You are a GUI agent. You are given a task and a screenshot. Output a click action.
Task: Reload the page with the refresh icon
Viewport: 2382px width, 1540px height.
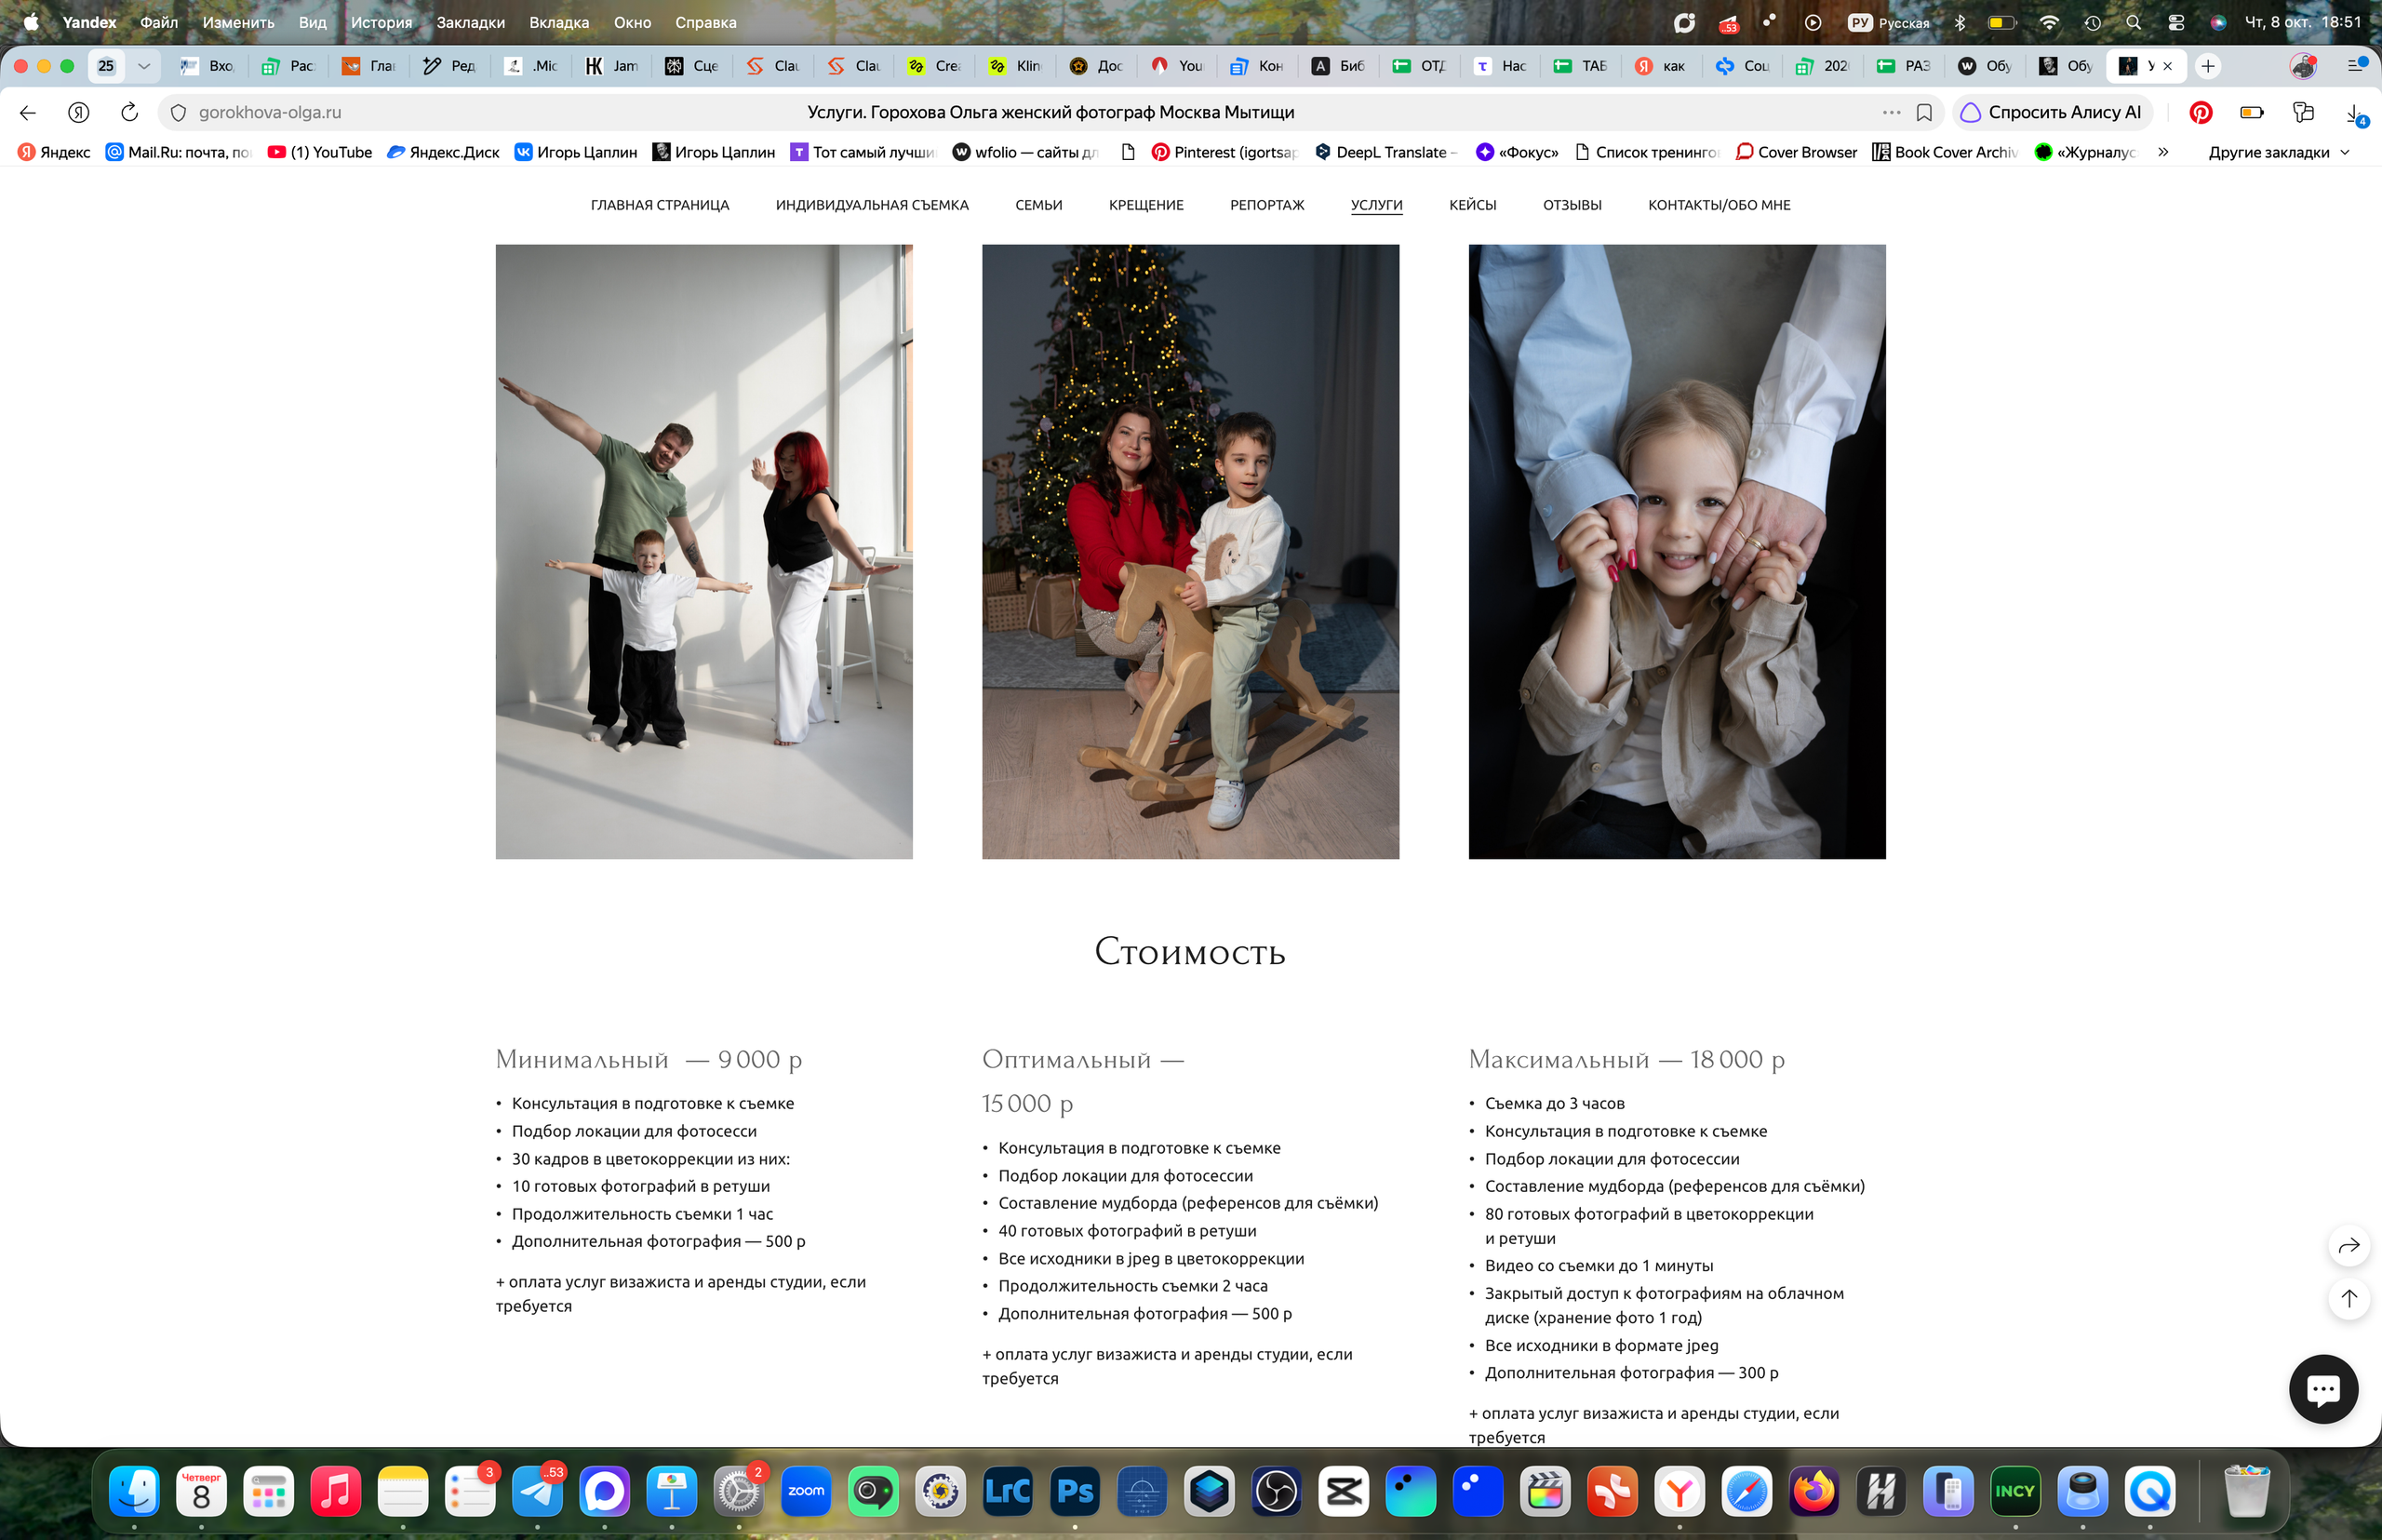129,113
